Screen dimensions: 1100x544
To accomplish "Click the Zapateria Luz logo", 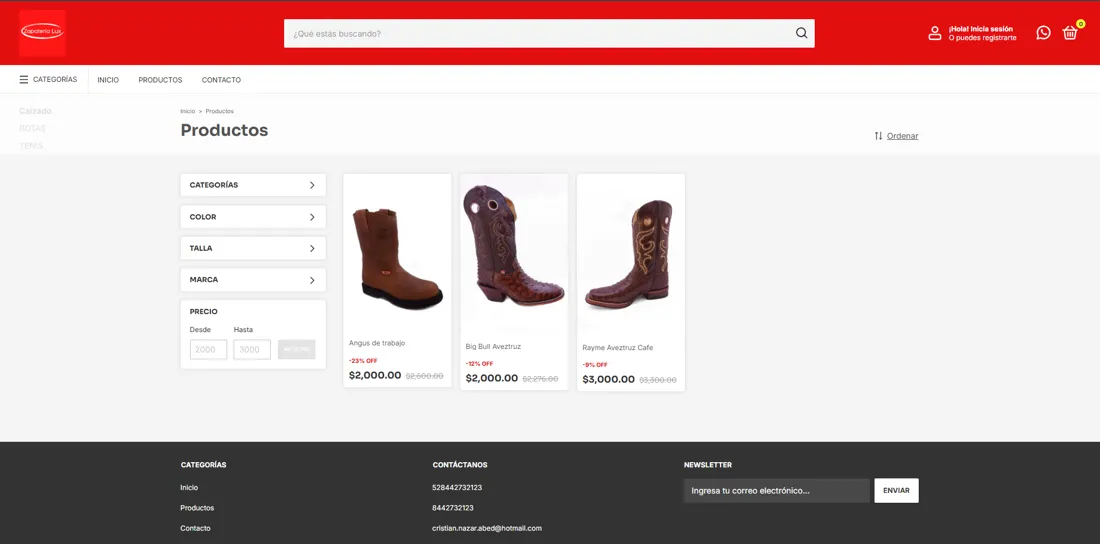I will [42, 33].
